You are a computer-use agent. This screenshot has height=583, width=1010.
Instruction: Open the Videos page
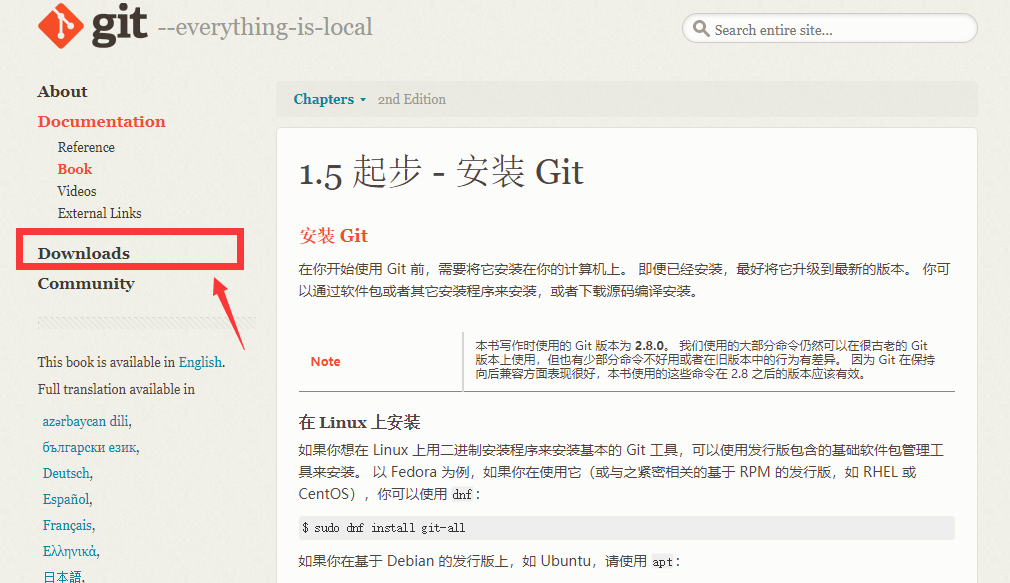77,190
